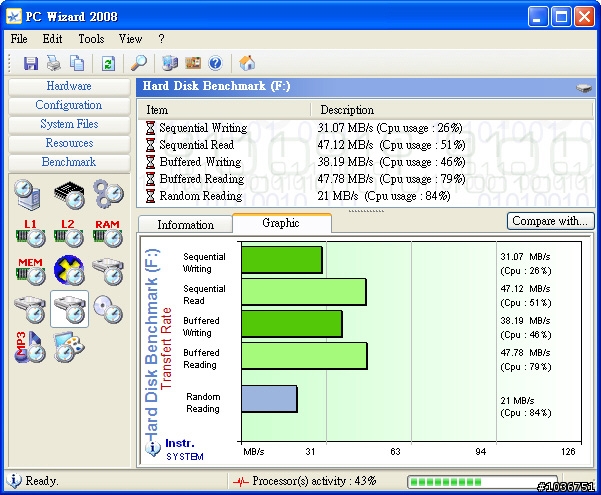The image size is (601, 495).
Task: Click Processor(s) activity status text
Action: (314, 480)
